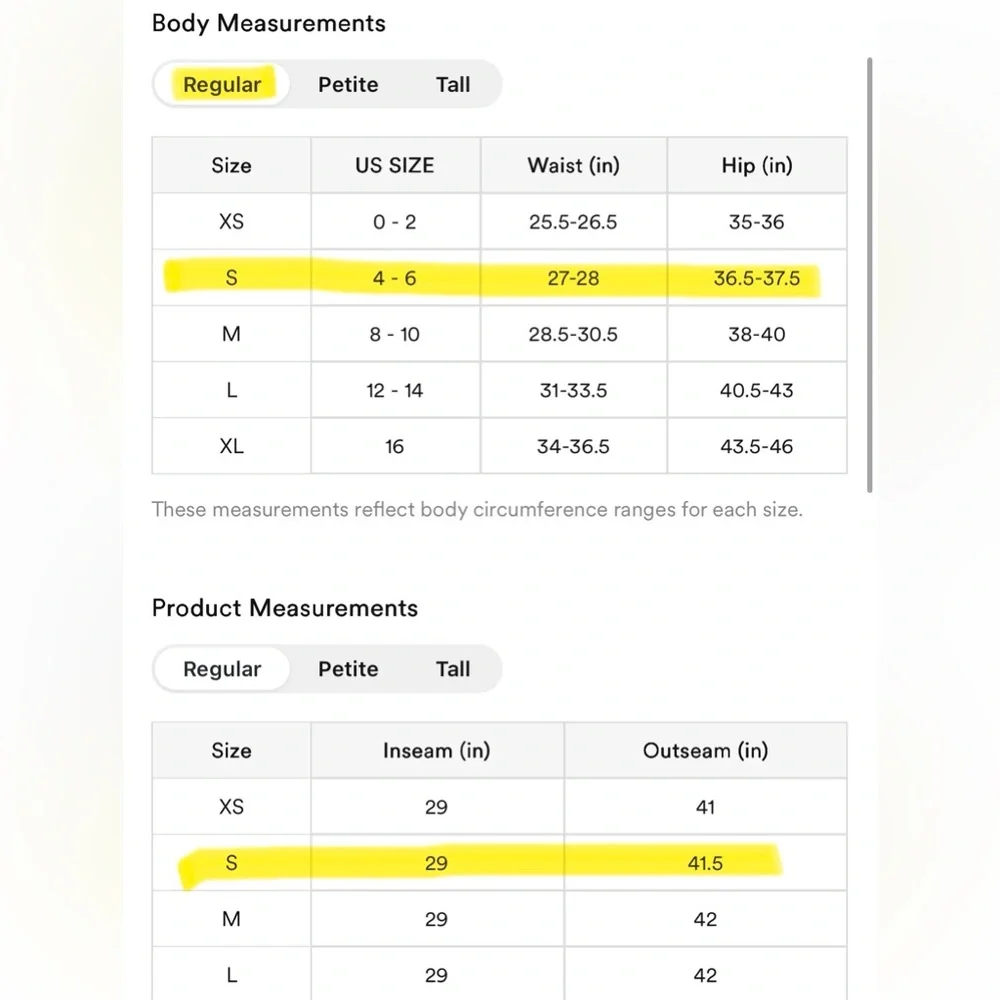Screen dimensions: 1000x1000
Task: Click the Outseam (in) column header
Action: pos(705,750)
